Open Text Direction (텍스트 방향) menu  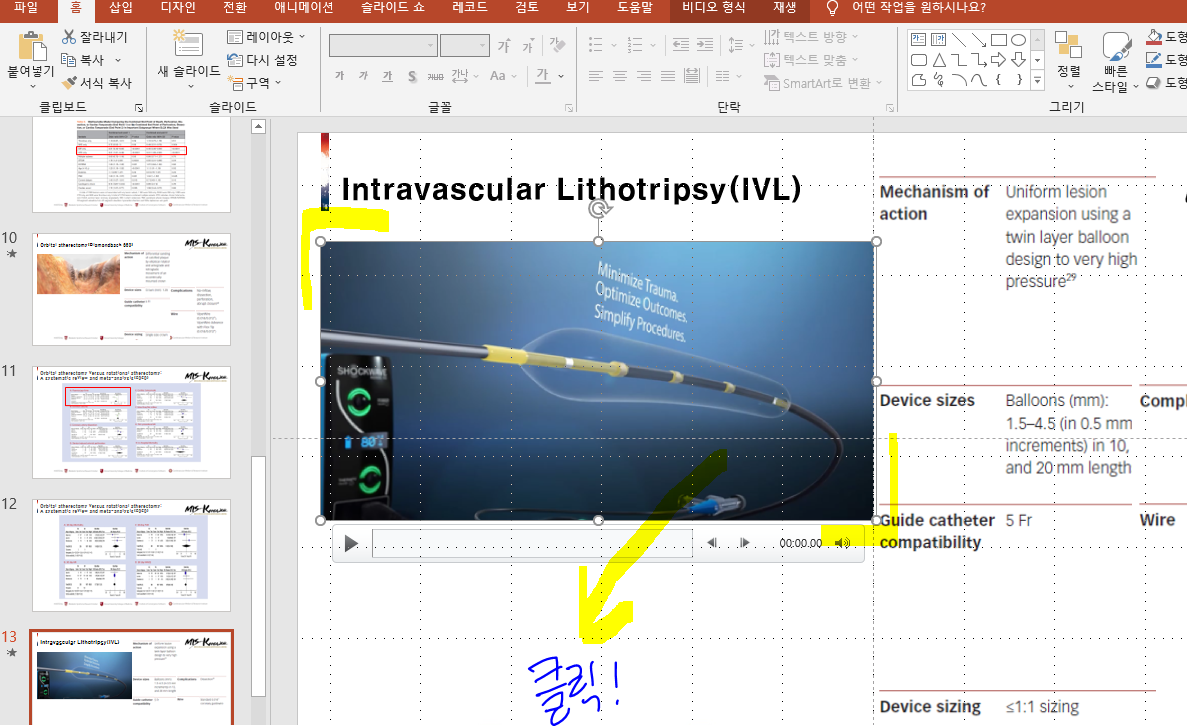click(x=811, y=36)
